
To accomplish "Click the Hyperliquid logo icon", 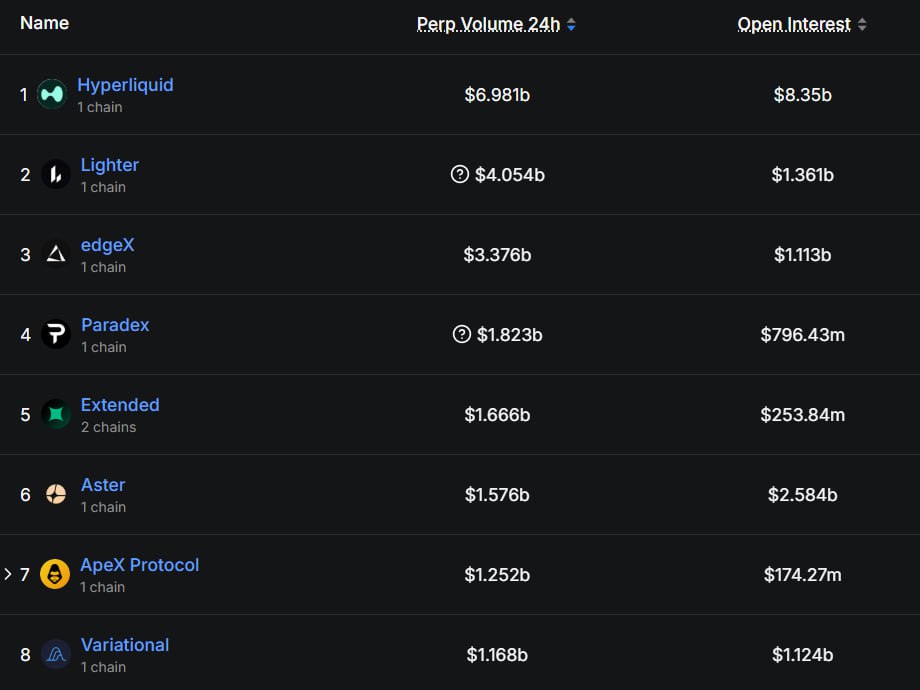I will tap(52, 95).
